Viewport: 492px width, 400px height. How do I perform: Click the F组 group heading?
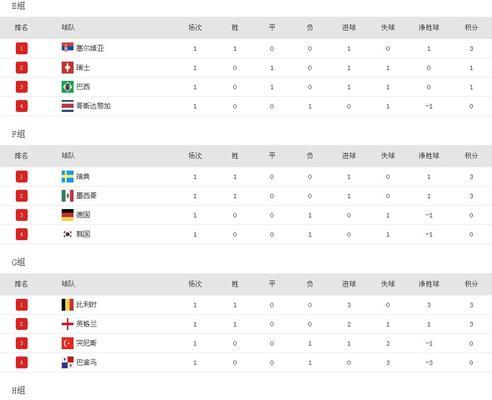18,134
